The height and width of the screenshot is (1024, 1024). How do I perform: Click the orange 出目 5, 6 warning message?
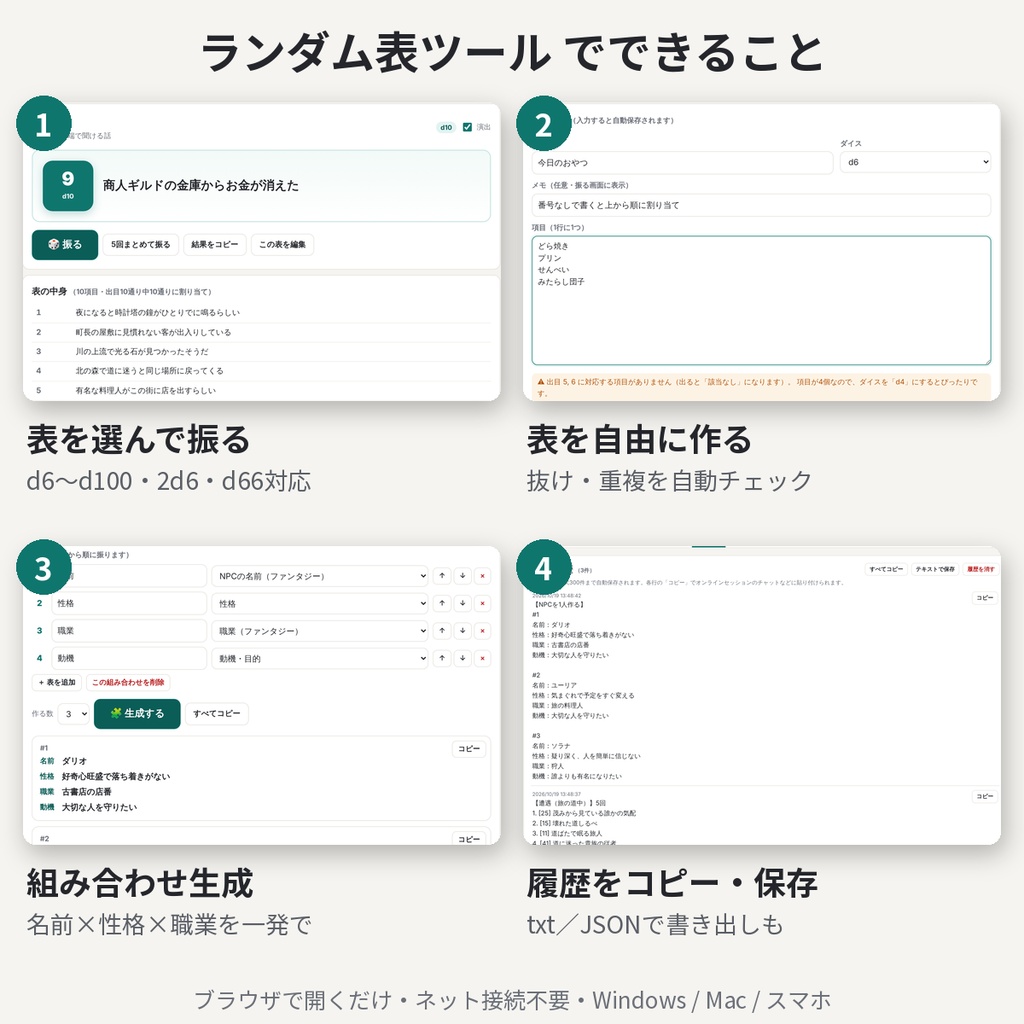tap(761, 387)
